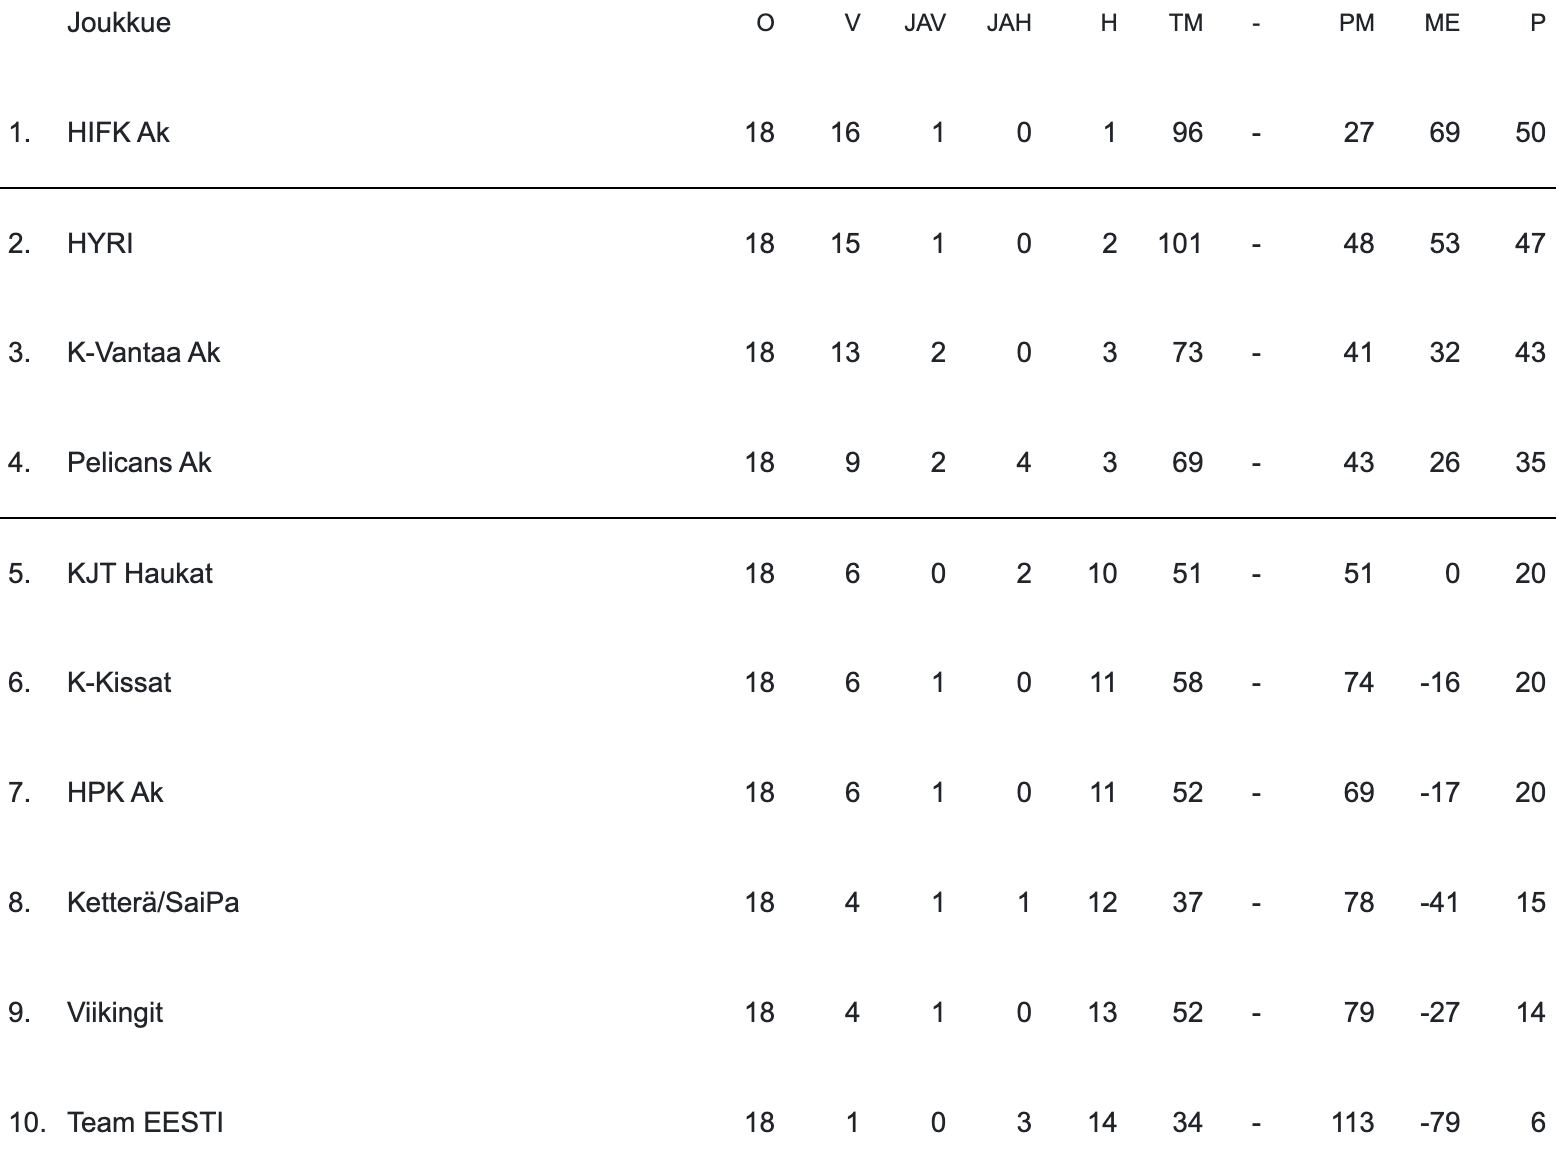Screen dimensions: 1564x1150
Task: Sort by the P points column header
Action: tap(1537, 23)
